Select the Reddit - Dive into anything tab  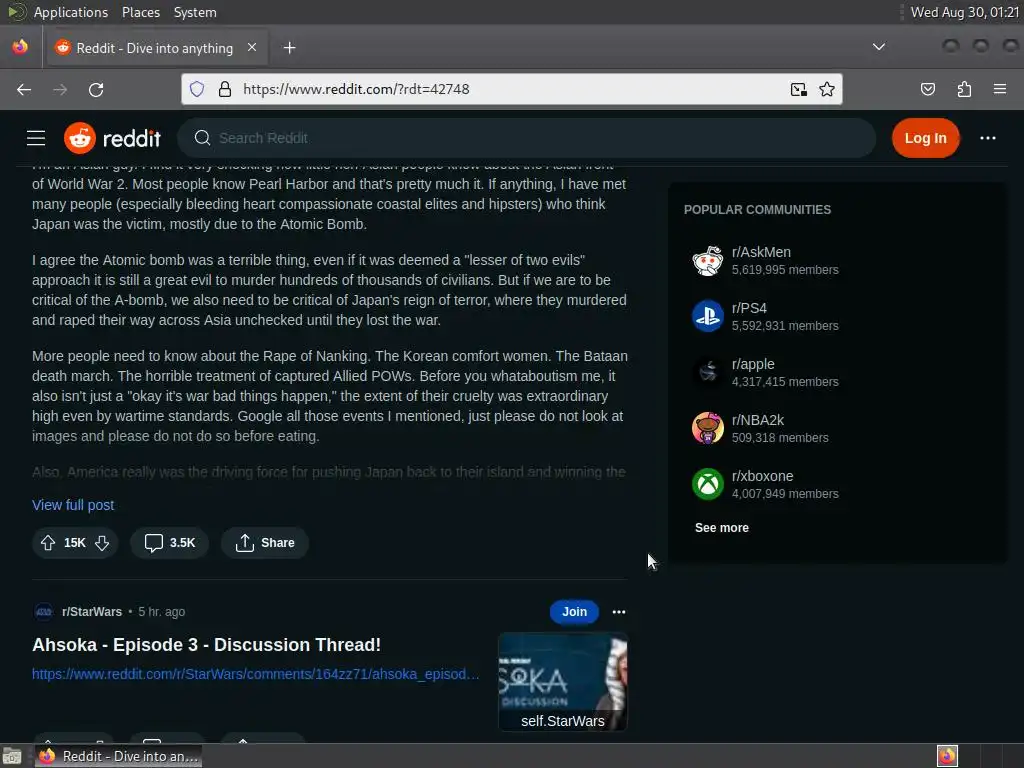coord(155,48)
